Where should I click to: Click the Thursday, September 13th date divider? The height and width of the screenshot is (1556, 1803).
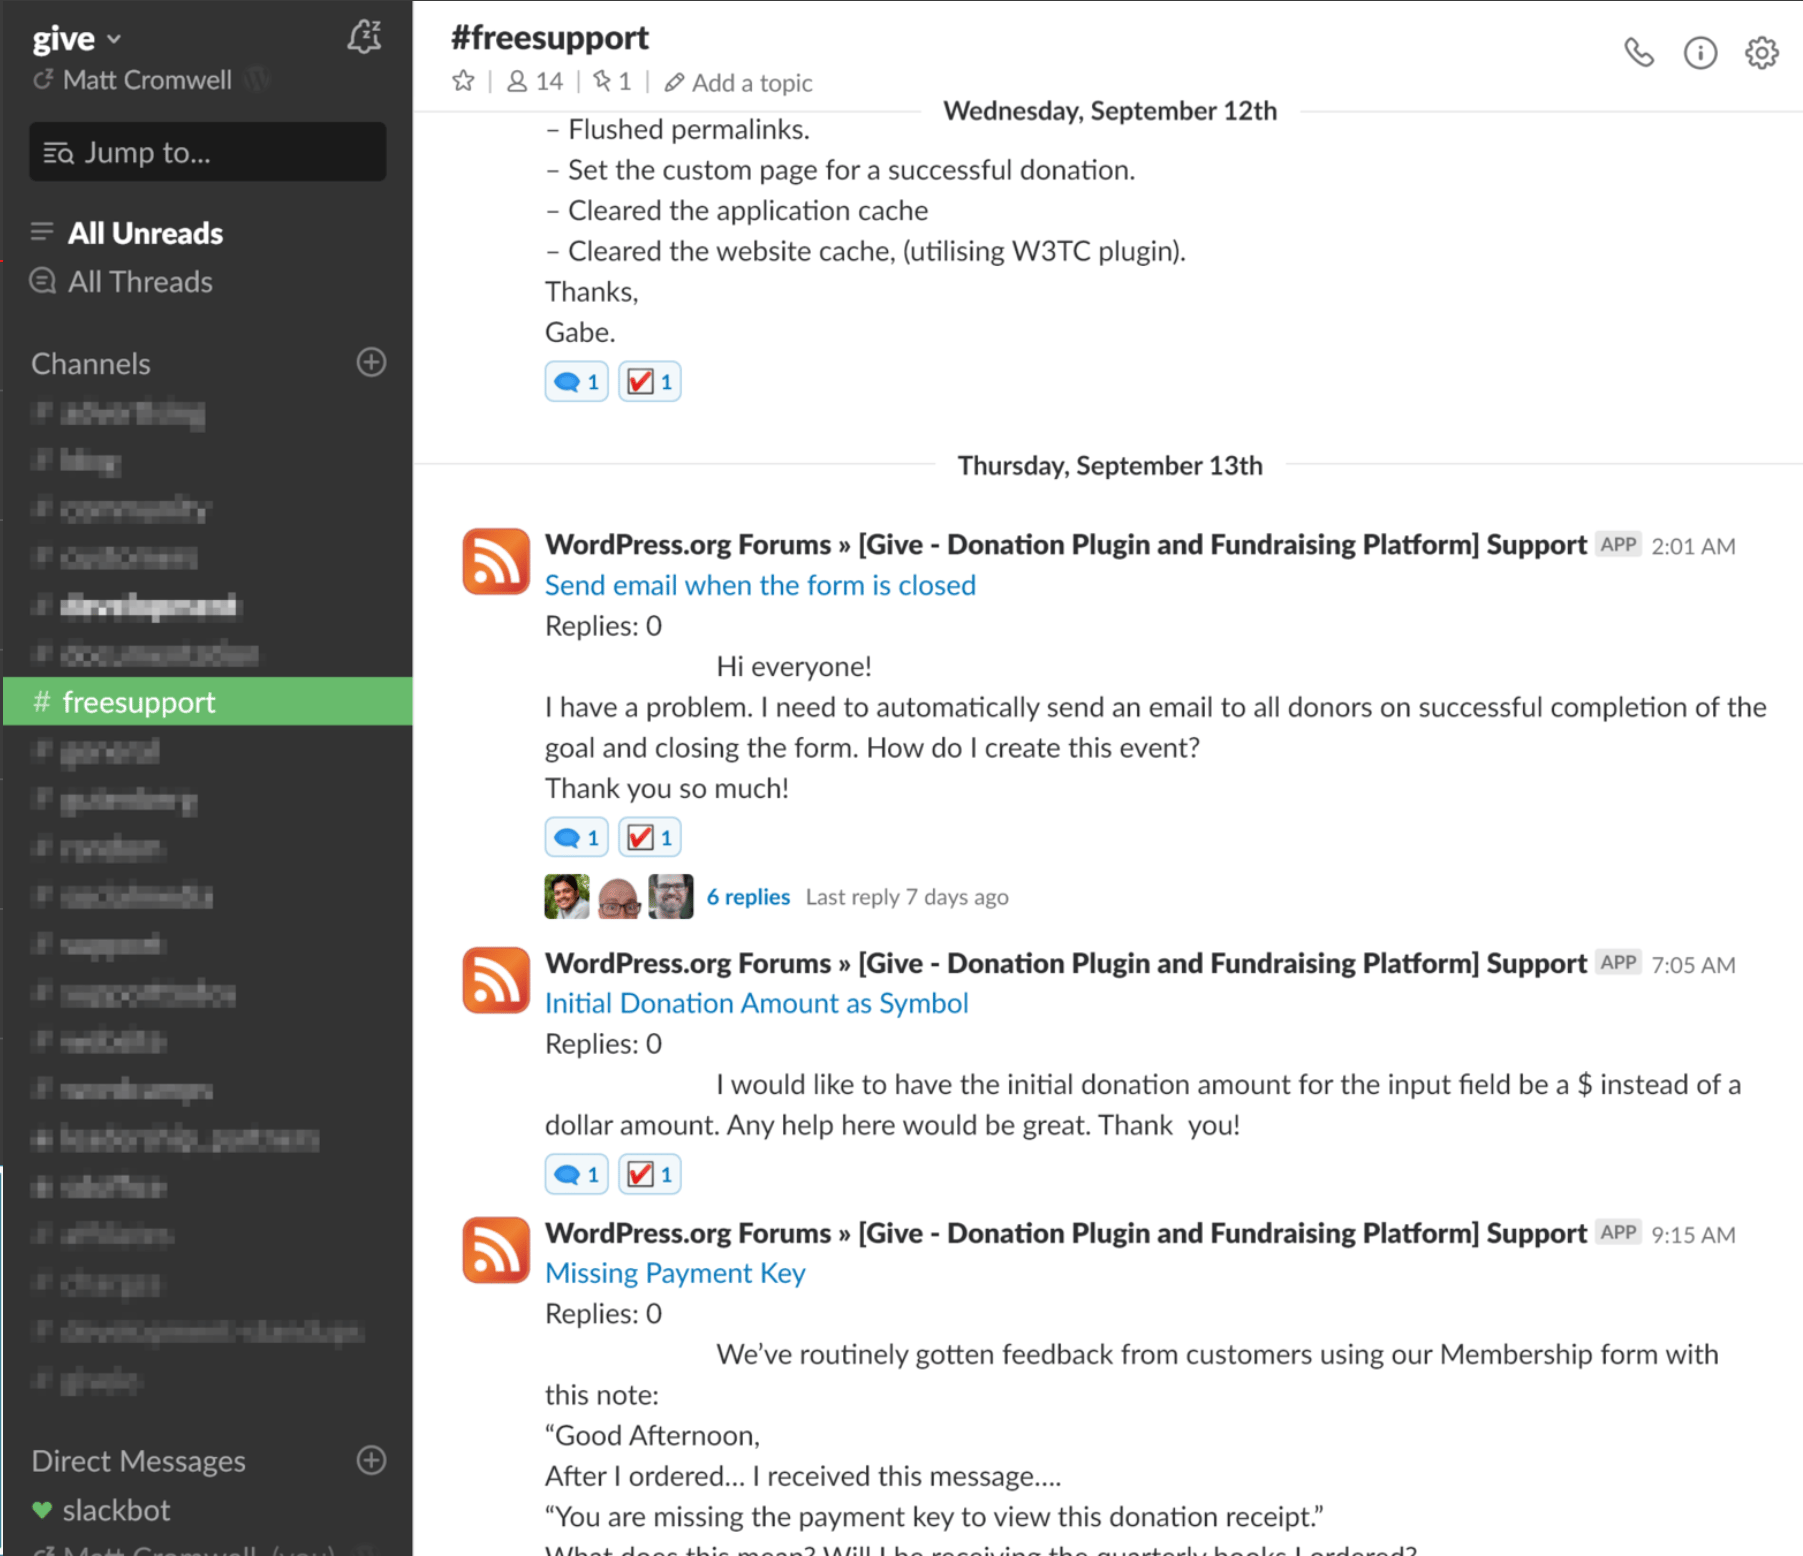tap(1110, 466)
